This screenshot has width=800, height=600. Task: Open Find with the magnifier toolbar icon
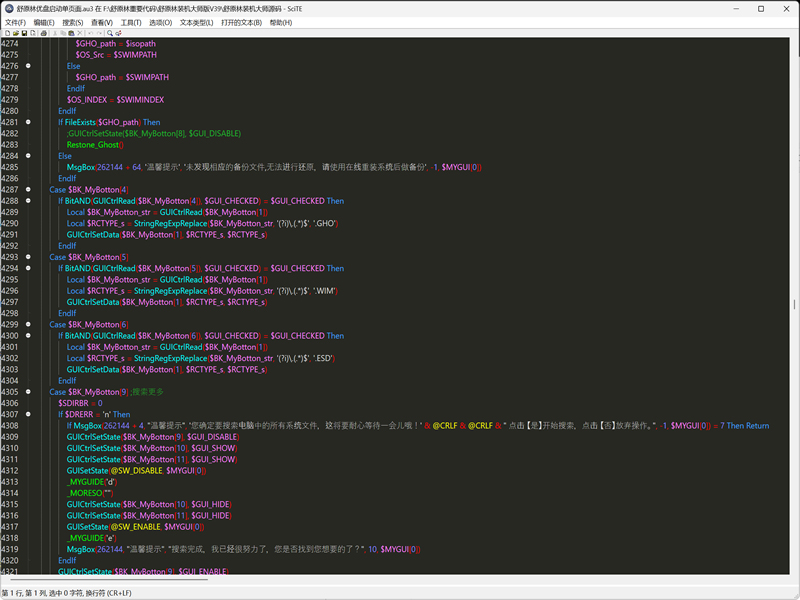pyautogui.click(x=110, y=33)
